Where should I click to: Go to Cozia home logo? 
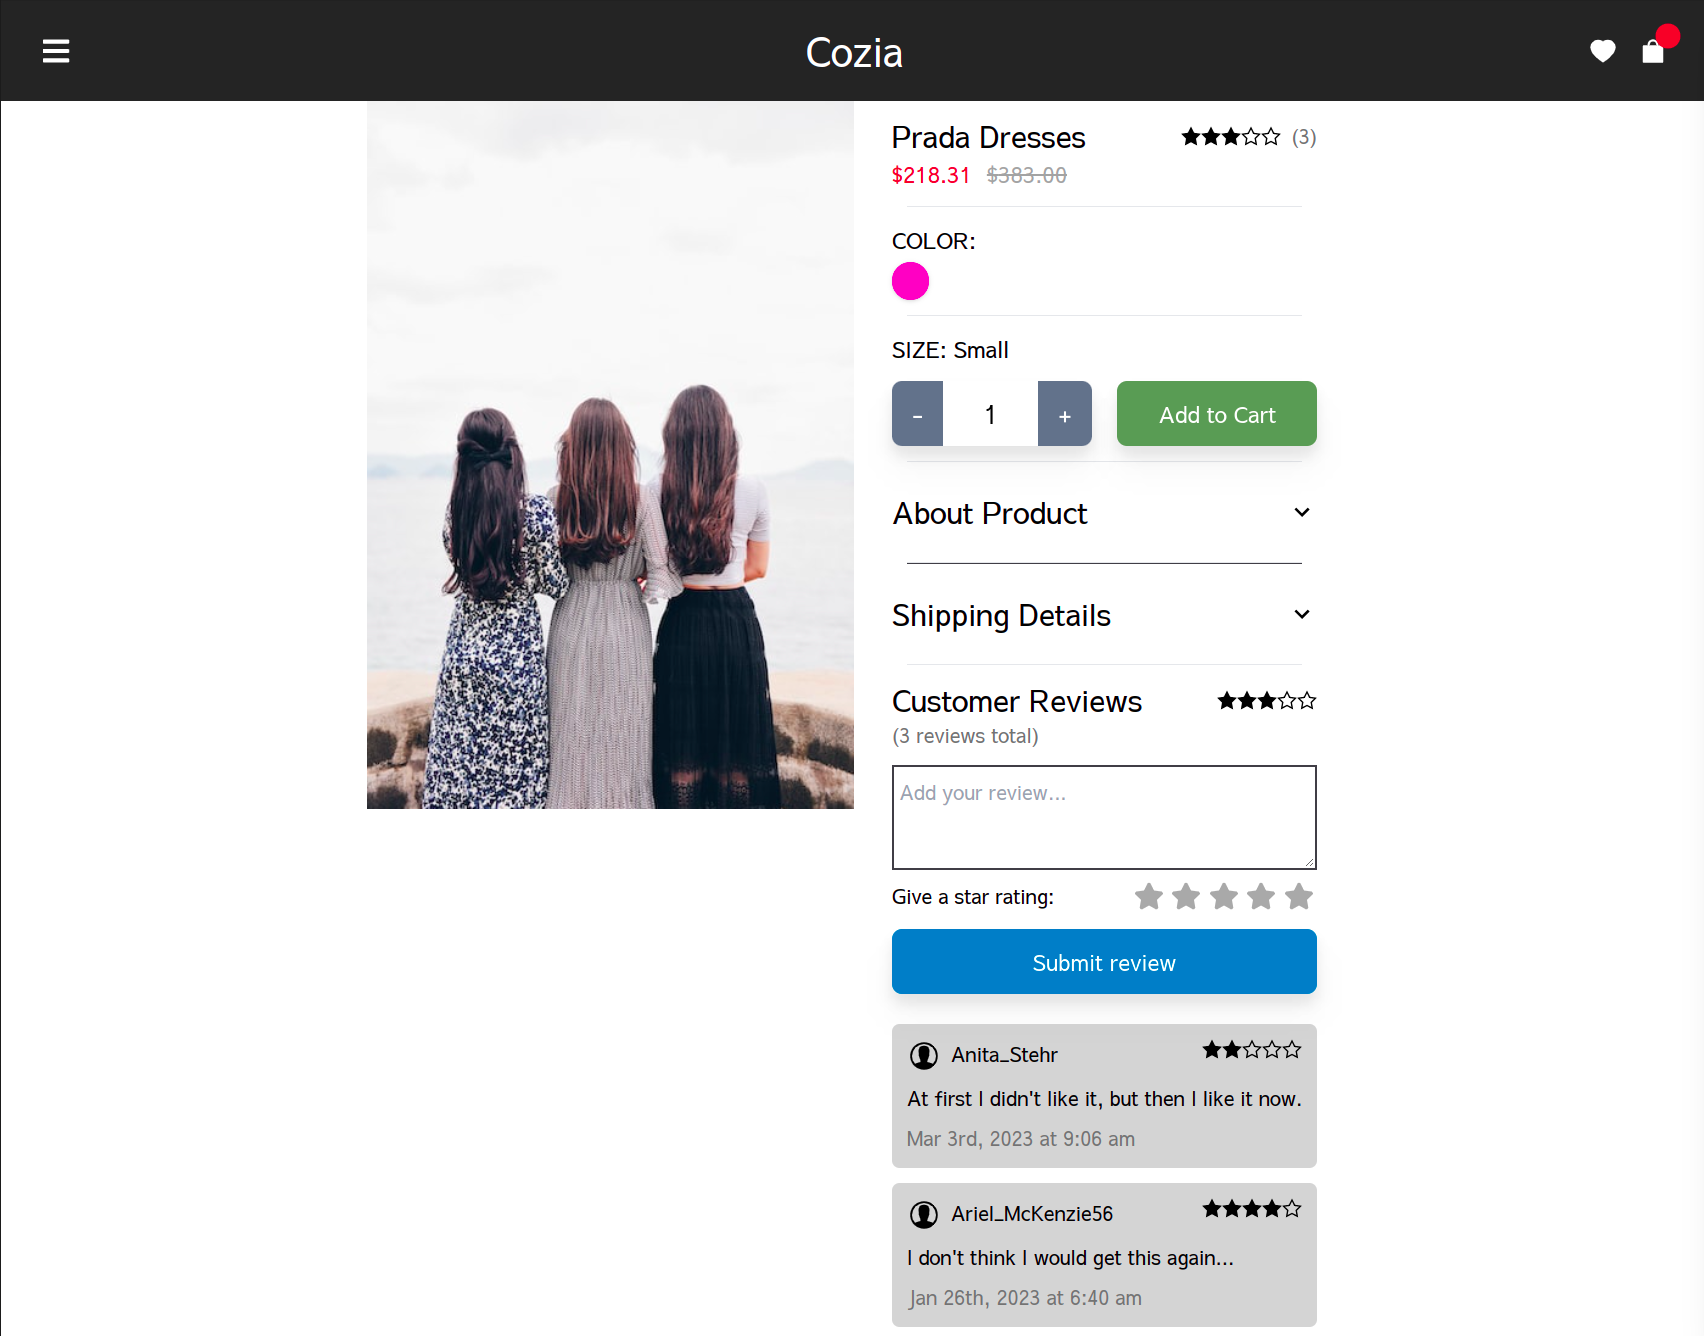[854, 52]
